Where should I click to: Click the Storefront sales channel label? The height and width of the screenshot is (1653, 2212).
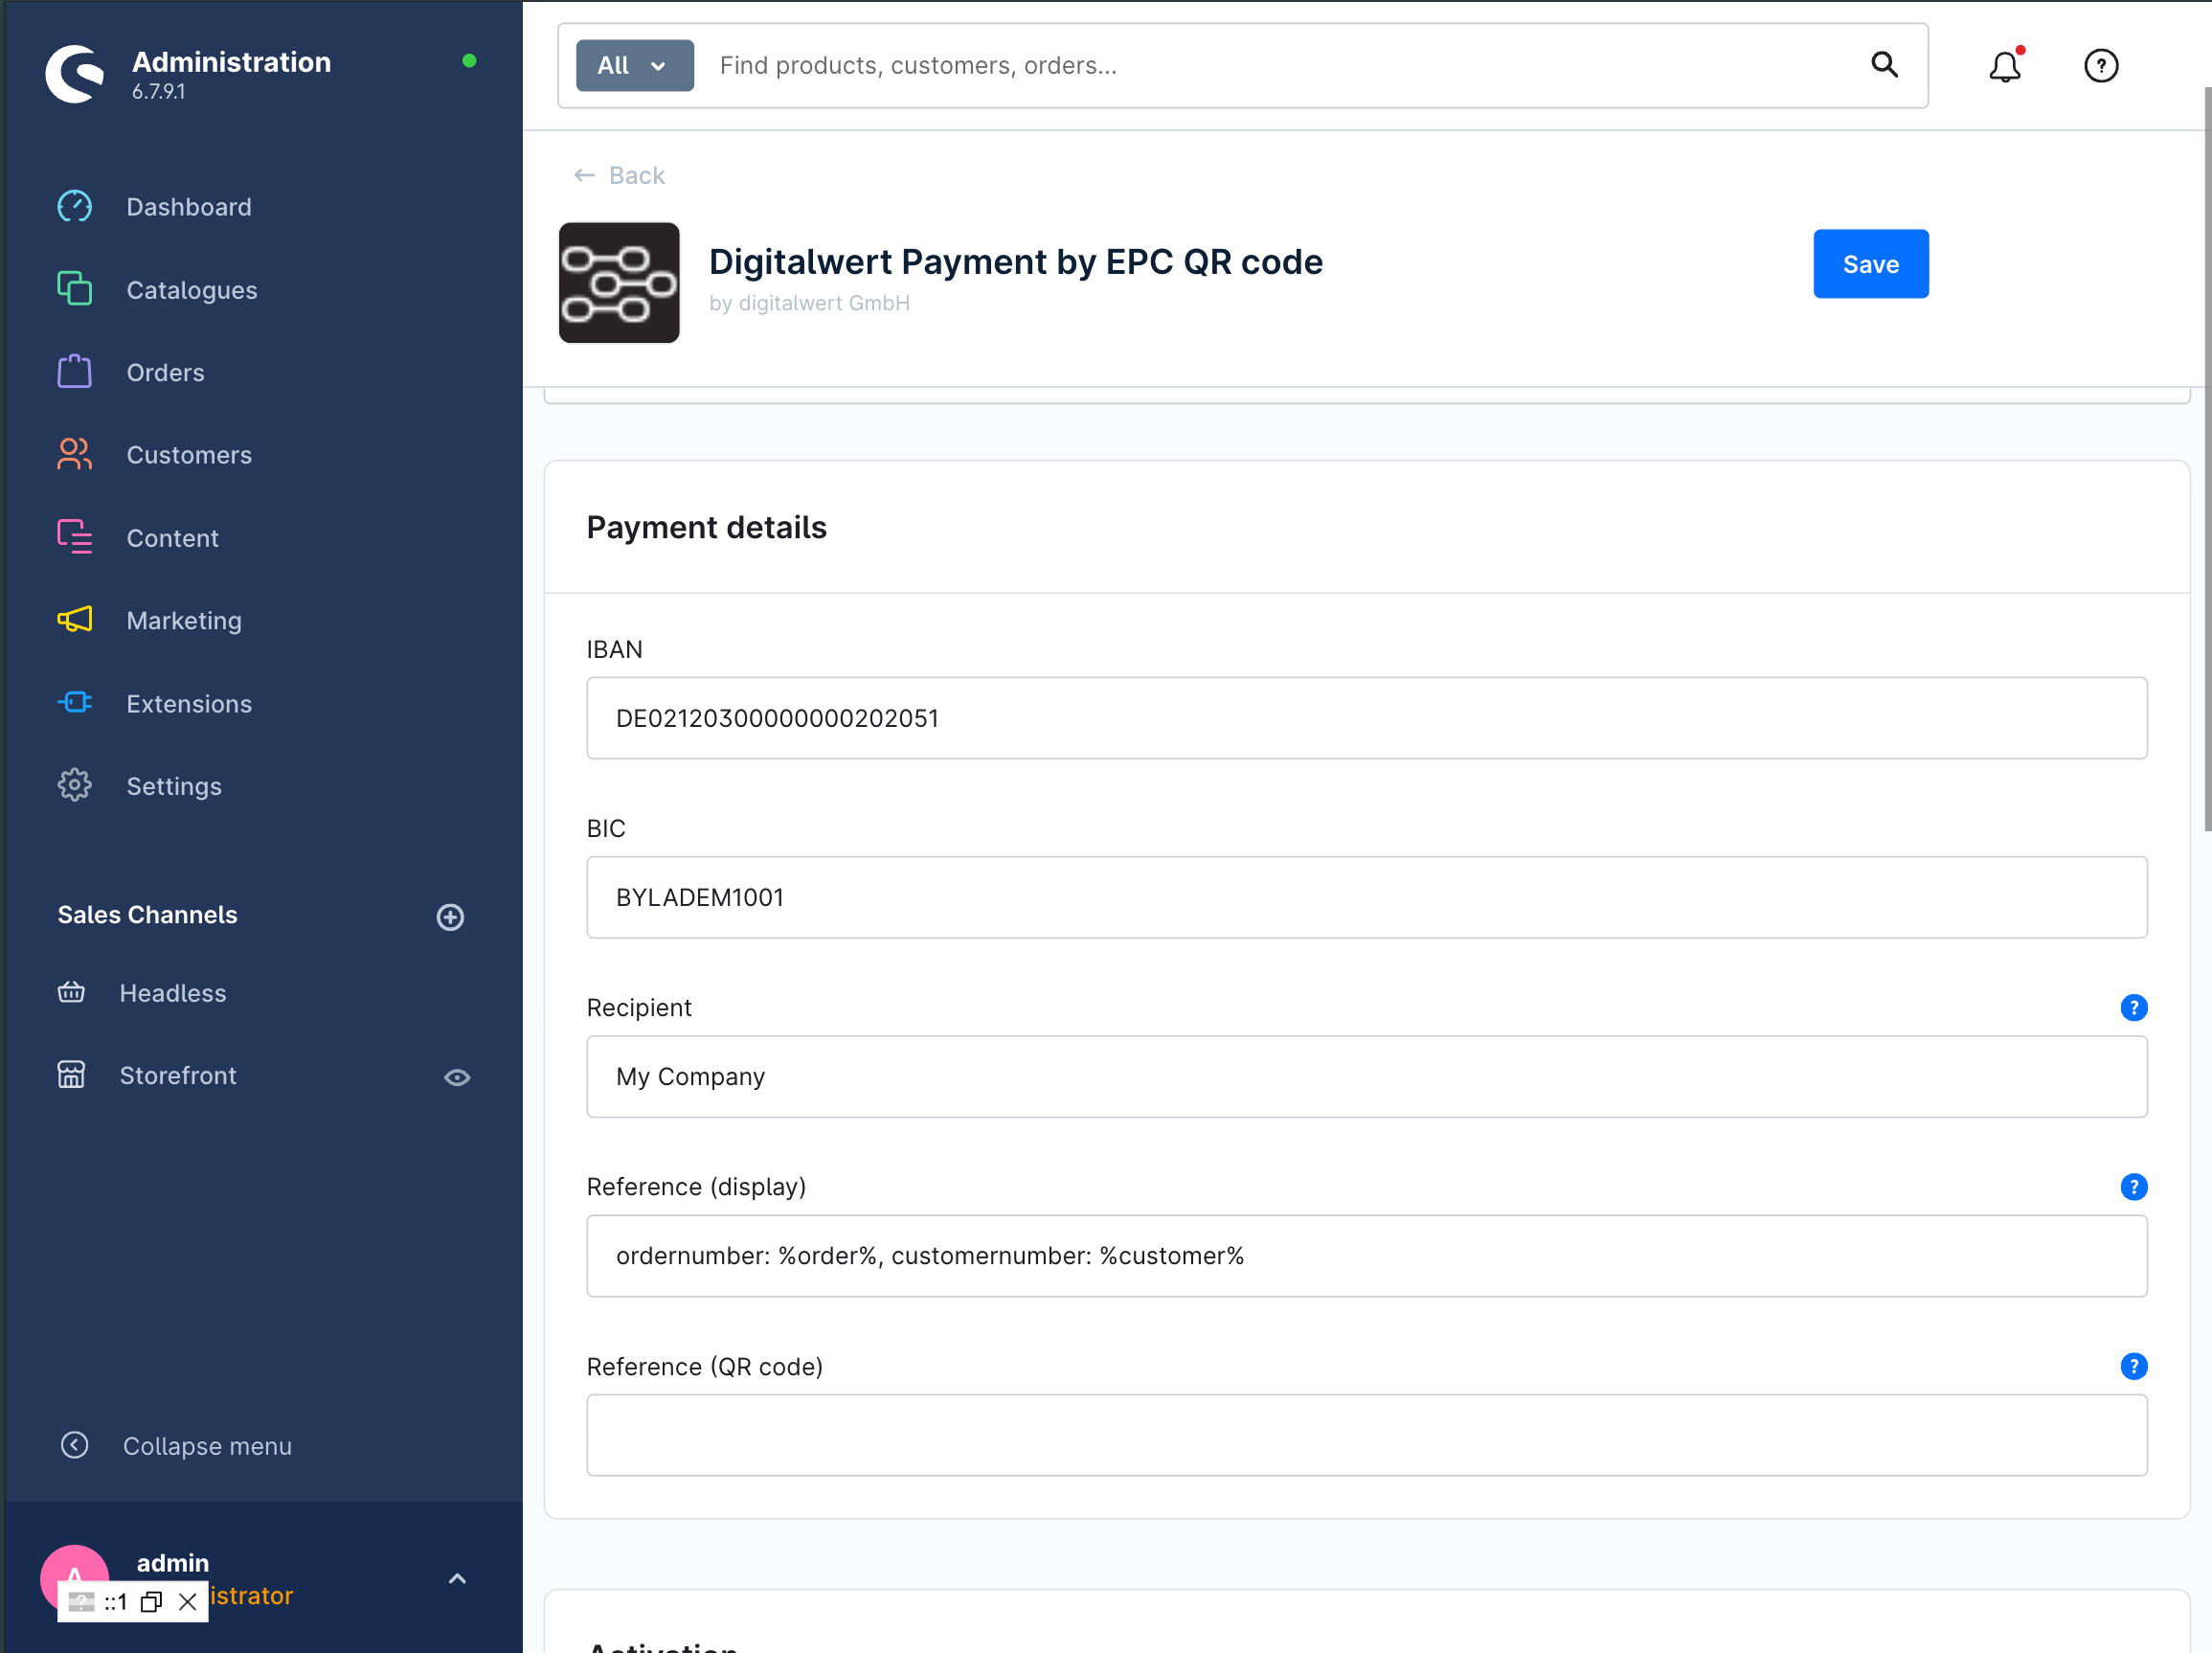[x=178, y=1076]
